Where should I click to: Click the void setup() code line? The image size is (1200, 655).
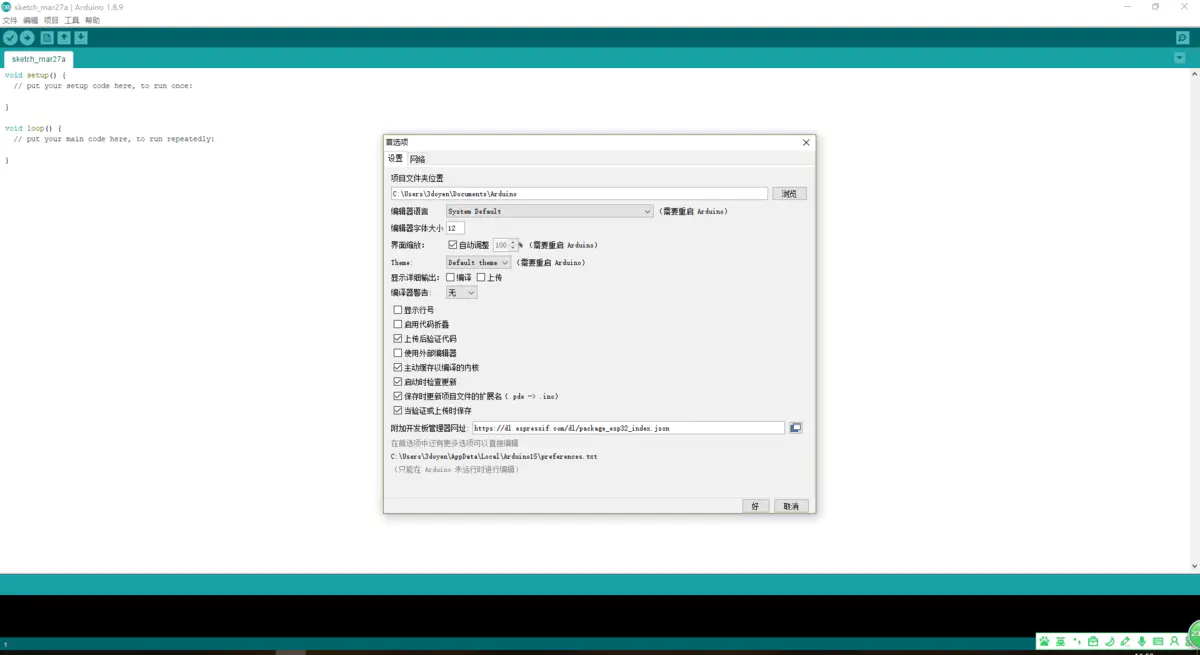click(x=35, y=75)
